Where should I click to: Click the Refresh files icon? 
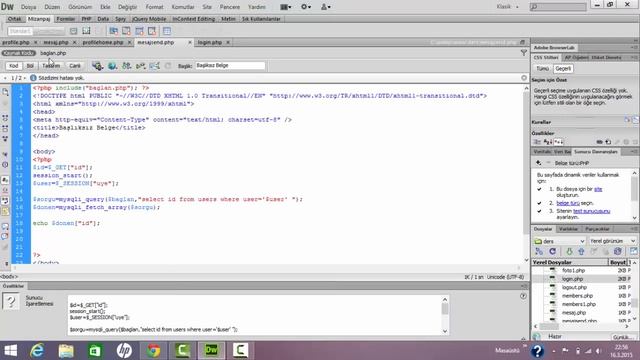[x=552, y=251]
